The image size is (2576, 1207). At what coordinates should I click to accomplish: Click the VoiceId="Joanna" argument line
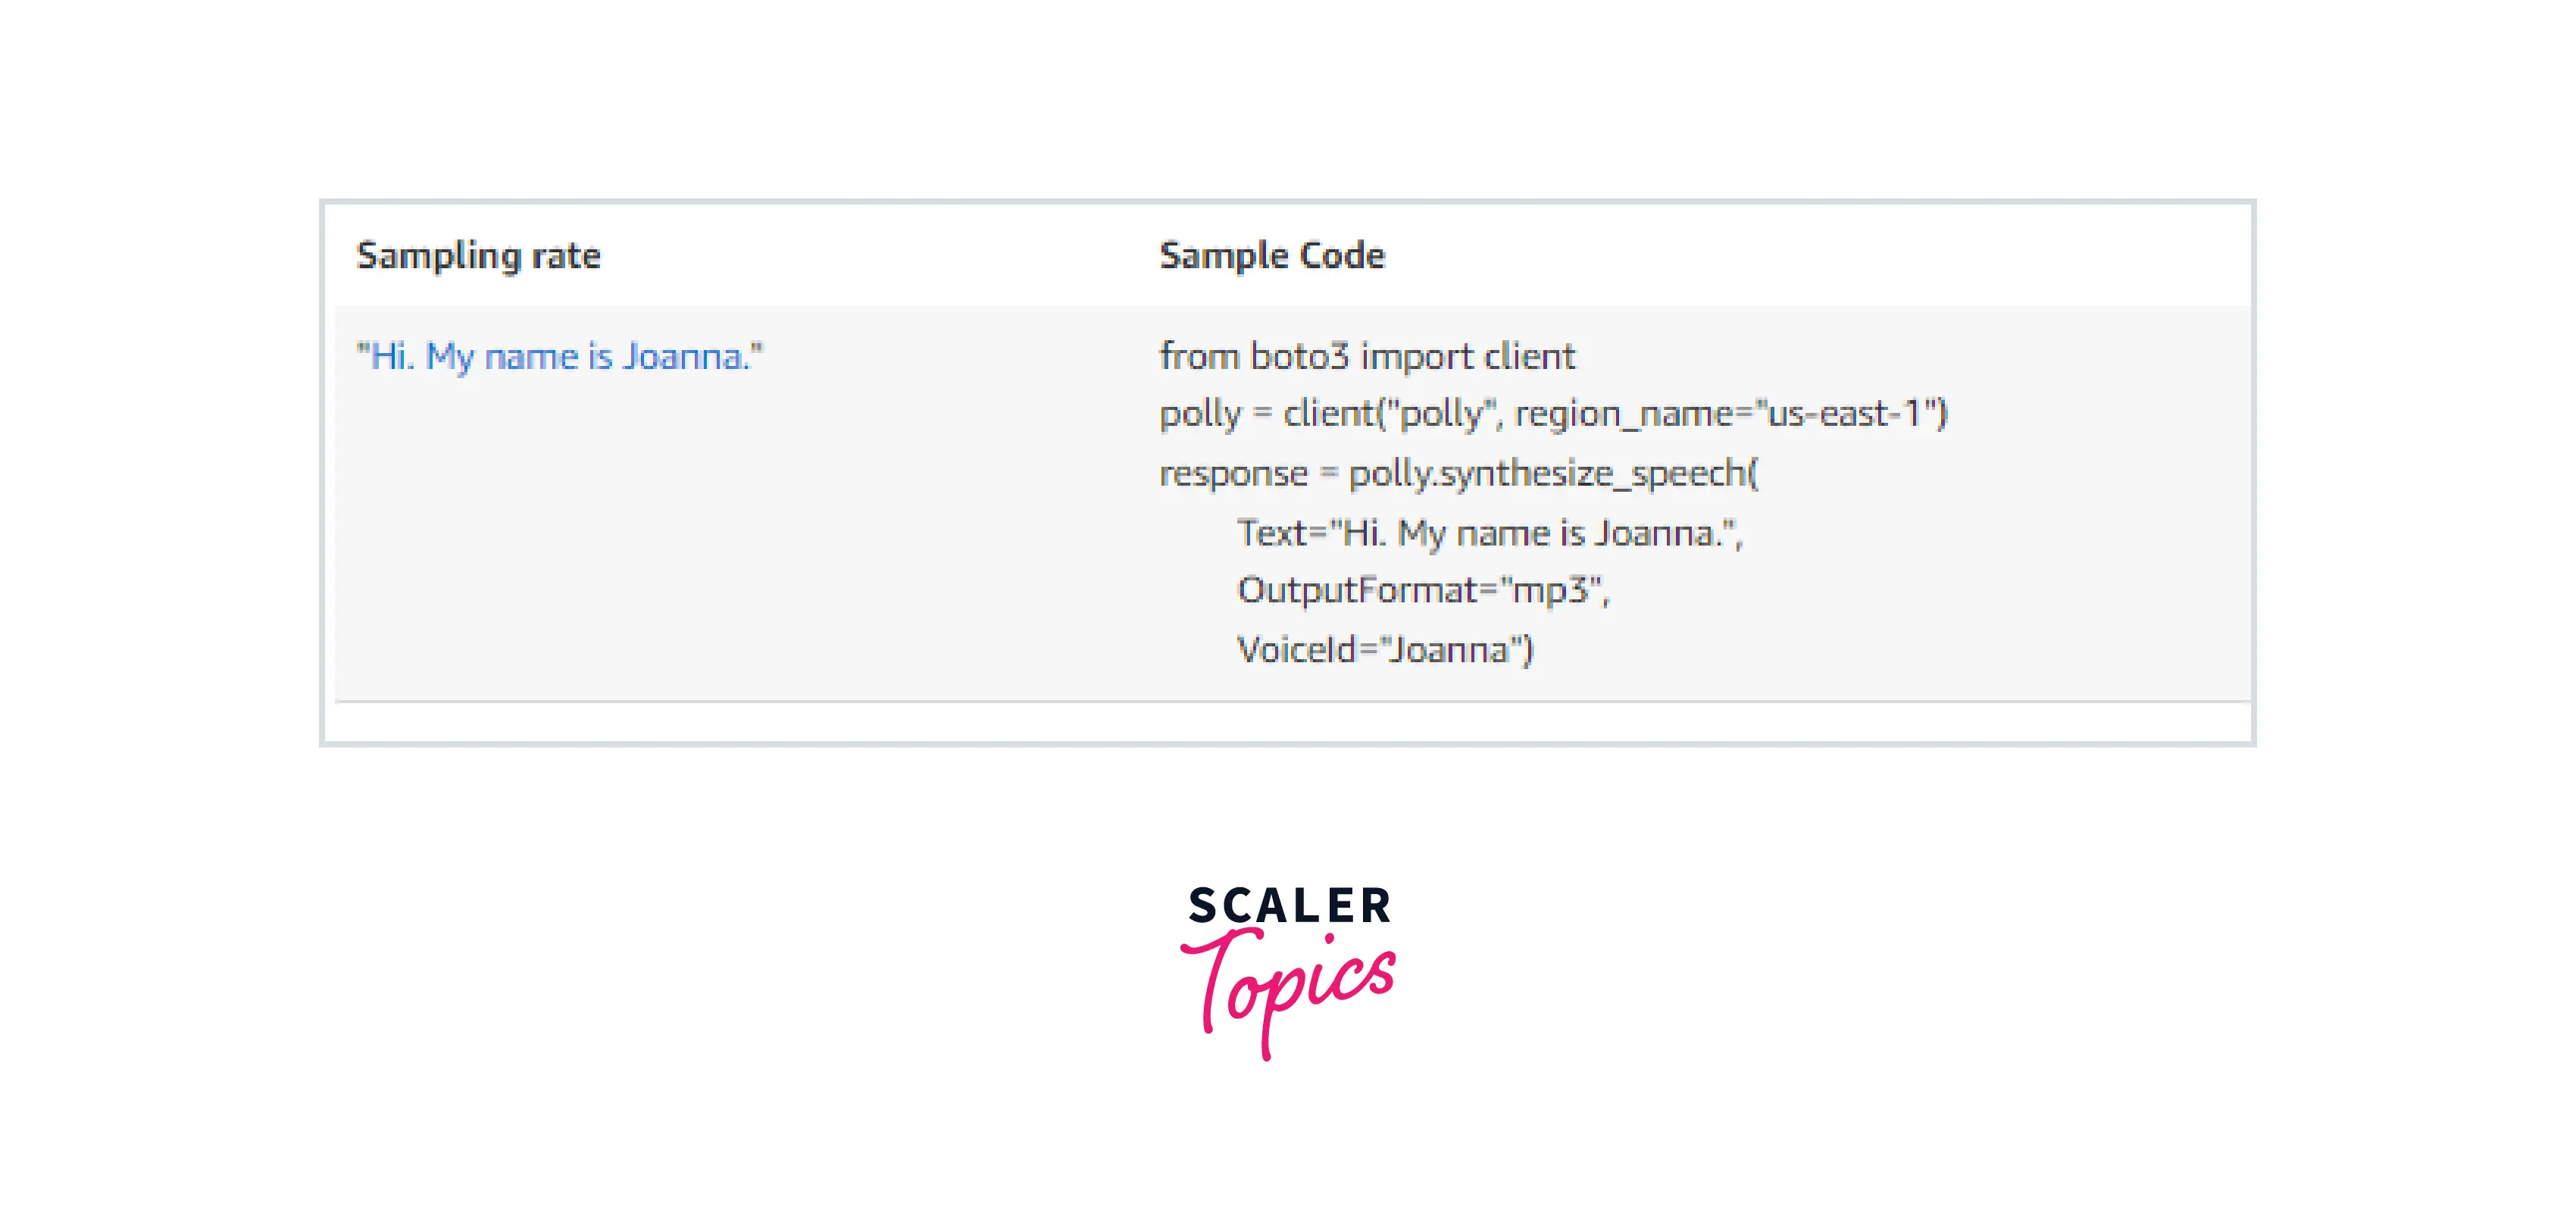point(1385,650)
